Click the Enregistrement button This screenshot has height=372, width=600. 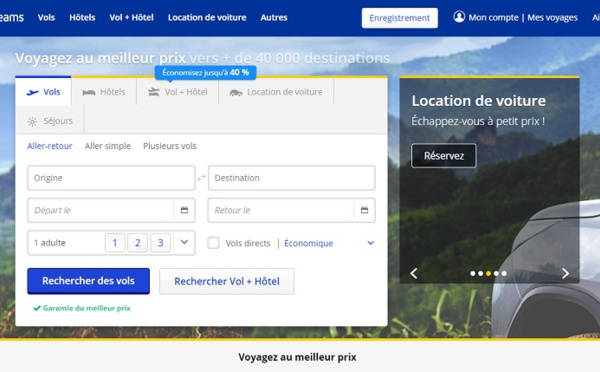(x=399, y=18)
